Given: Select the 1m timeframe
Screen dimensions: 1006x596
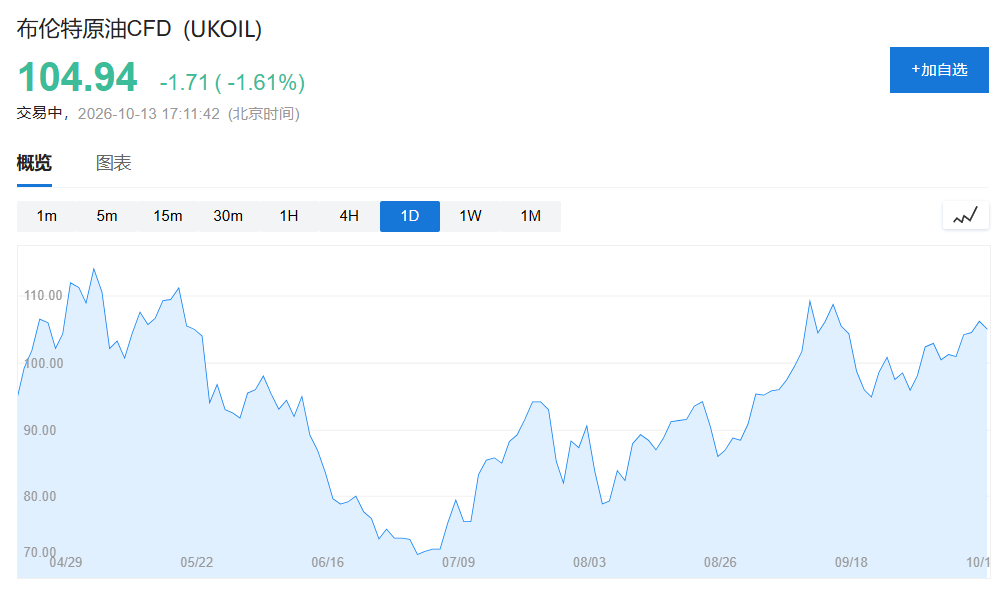Looking at the screenshot, I should point(47,216).
